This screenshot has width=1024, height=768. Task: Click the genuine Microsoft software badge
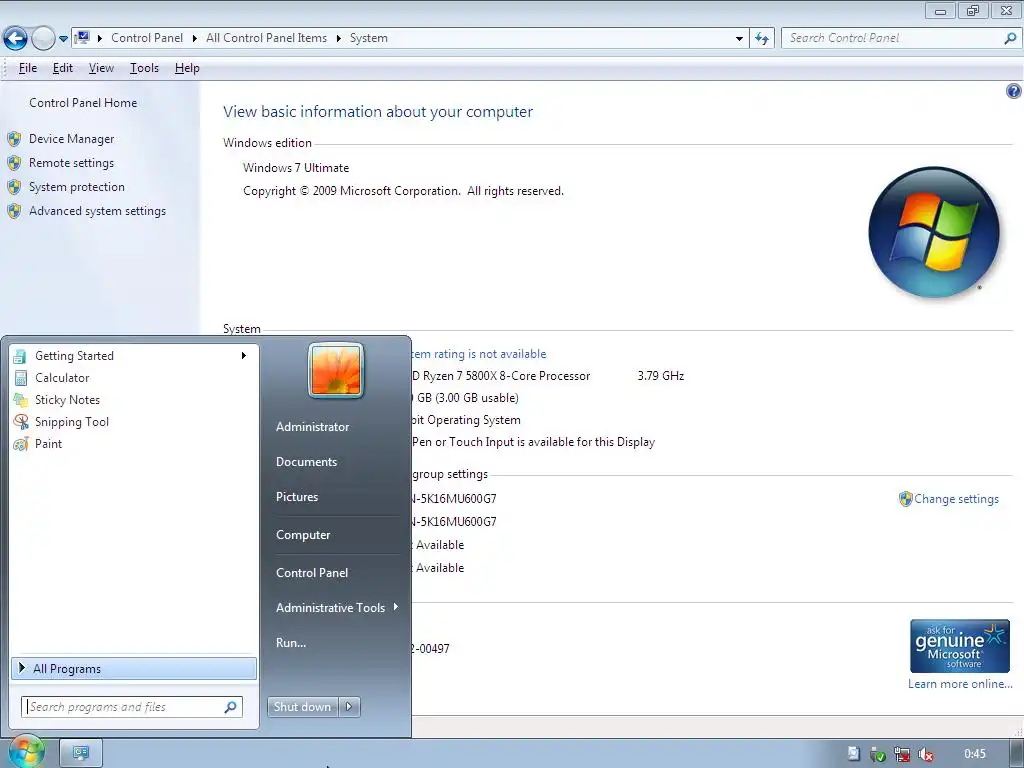960,646
